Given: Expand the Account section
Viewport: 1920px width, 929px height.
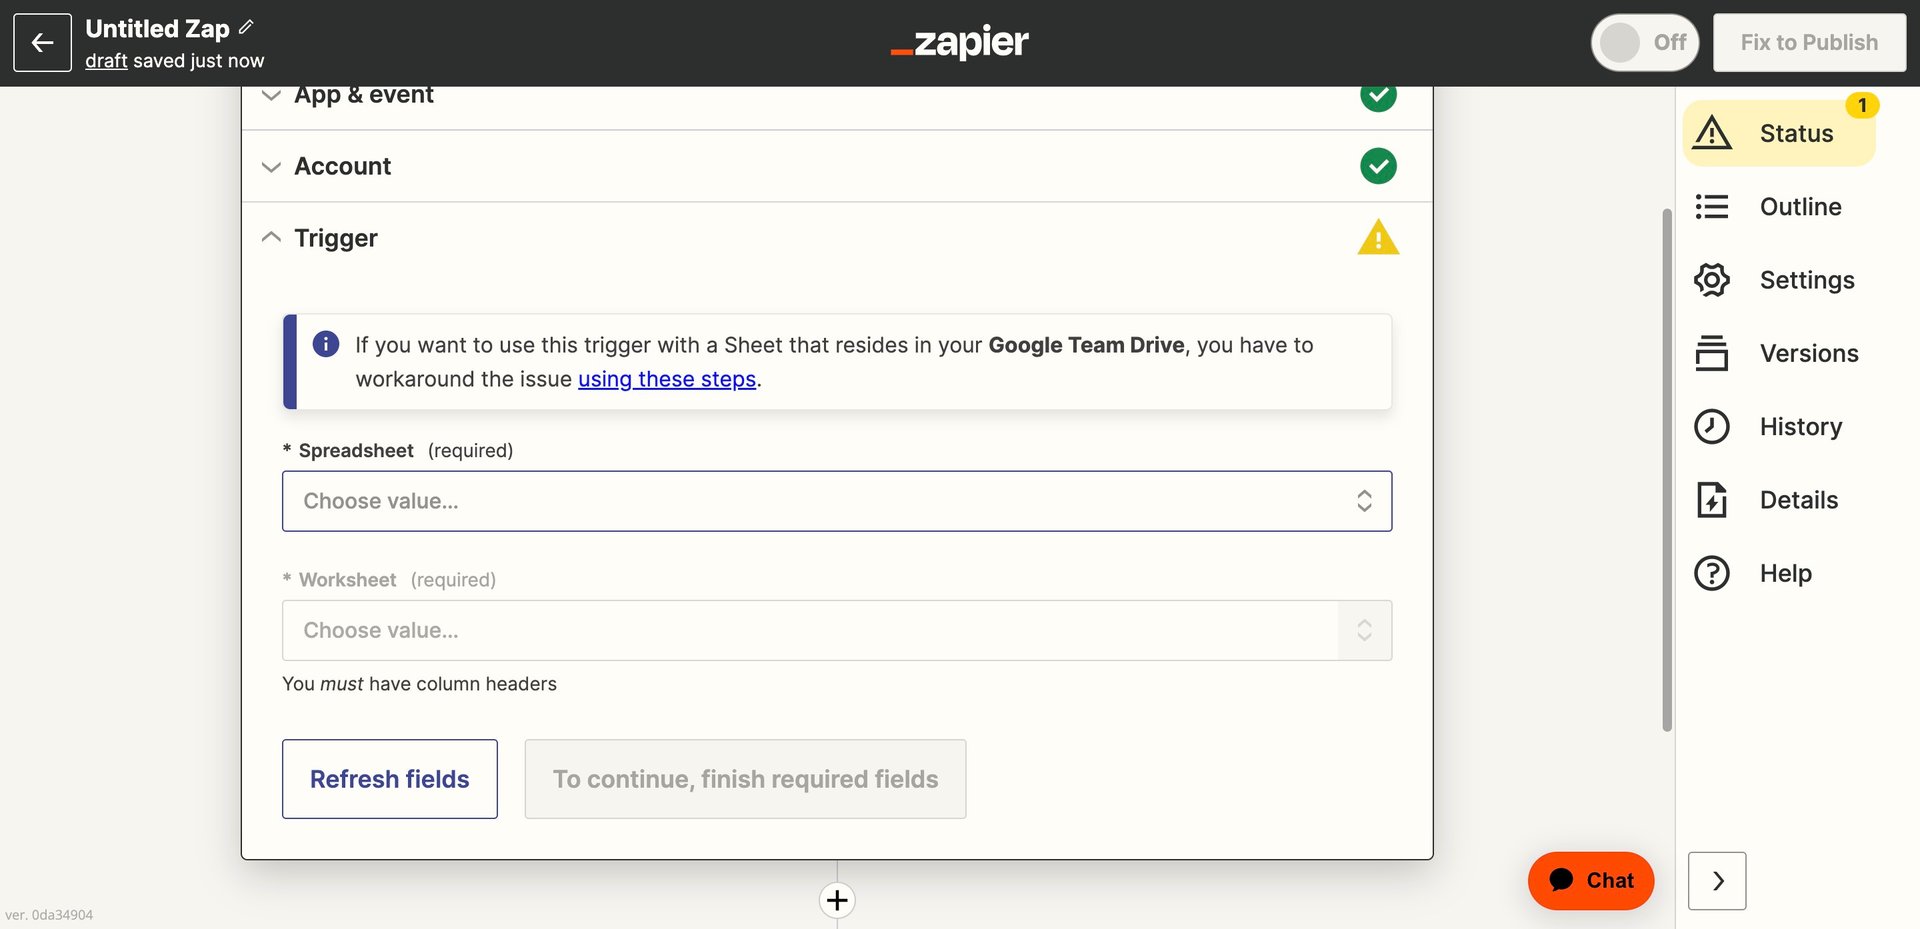Looking at the screenshot, I should pyautogui.click(x=837, y=166).
